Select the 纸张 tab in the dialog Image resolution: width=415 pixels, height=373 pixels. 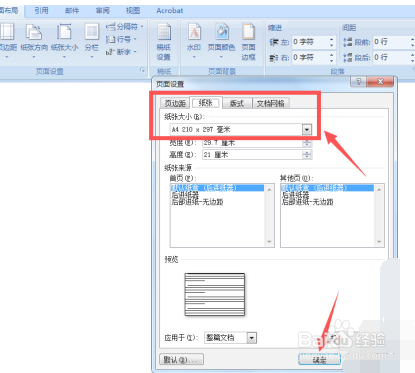[x=205, y=103]
